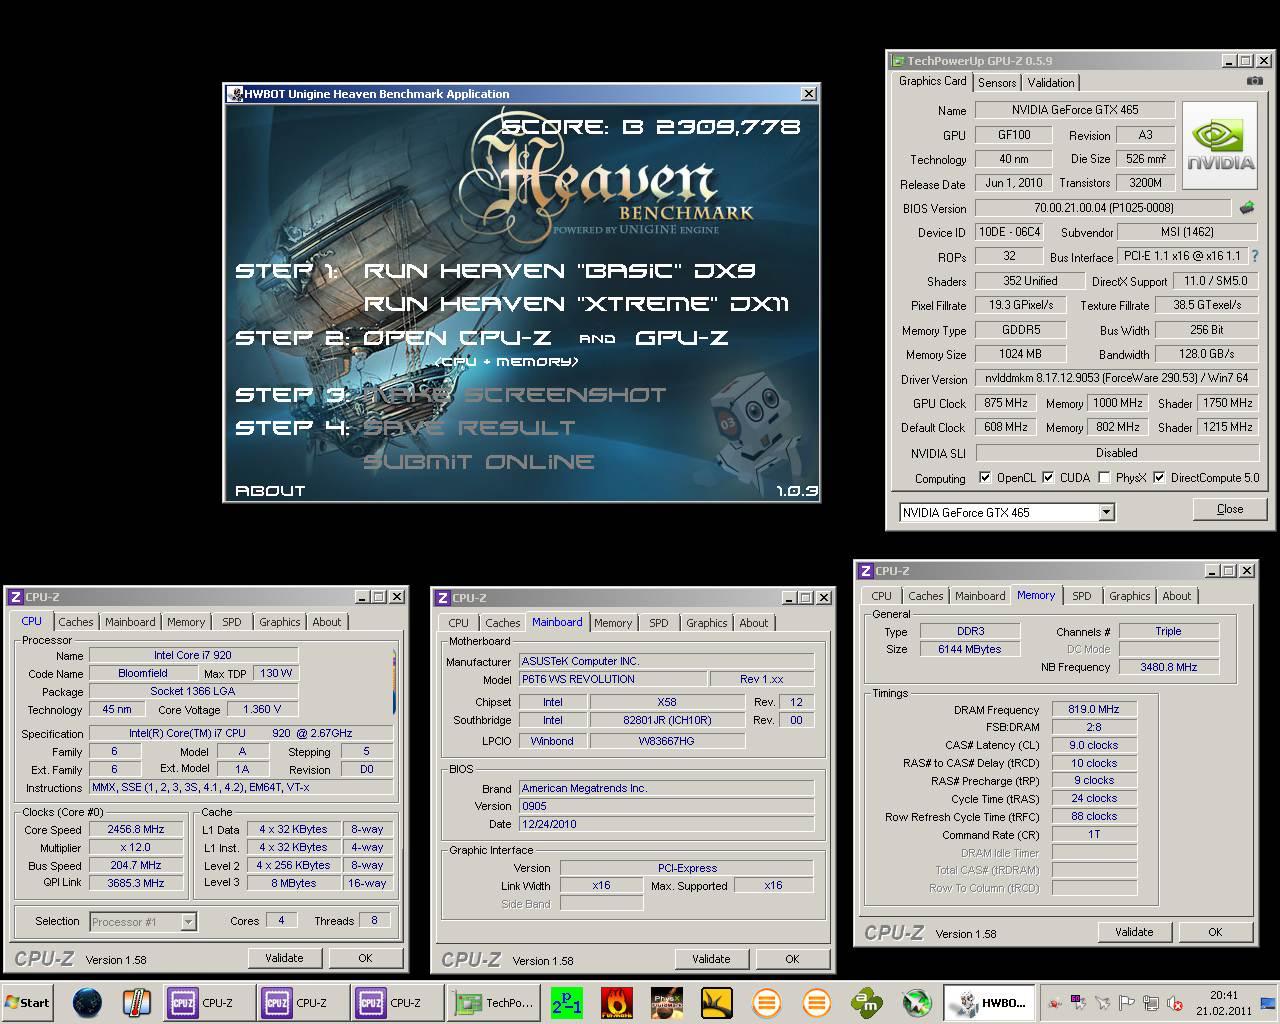Click About in Heaven benchmark window
The image size is (1280, 1024).
[270, 491]
